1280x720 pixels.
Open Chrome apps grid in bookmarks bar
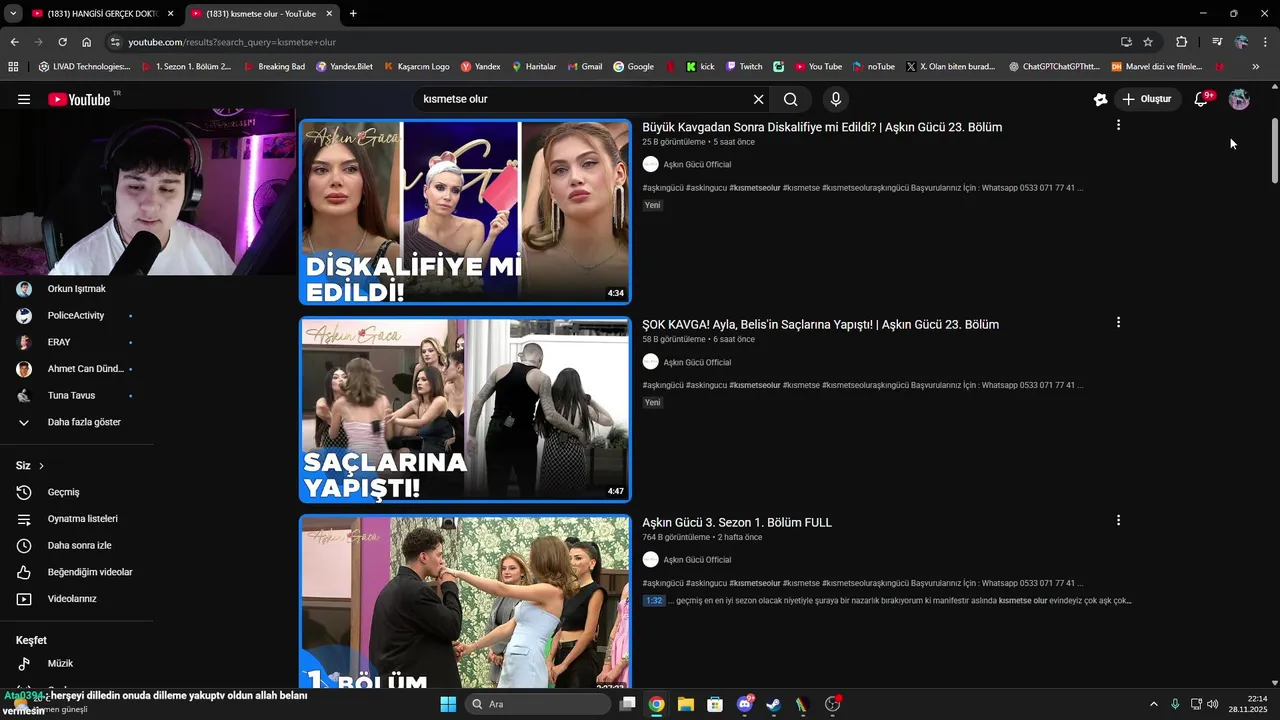pyautogui.click(x=13, y=67)
